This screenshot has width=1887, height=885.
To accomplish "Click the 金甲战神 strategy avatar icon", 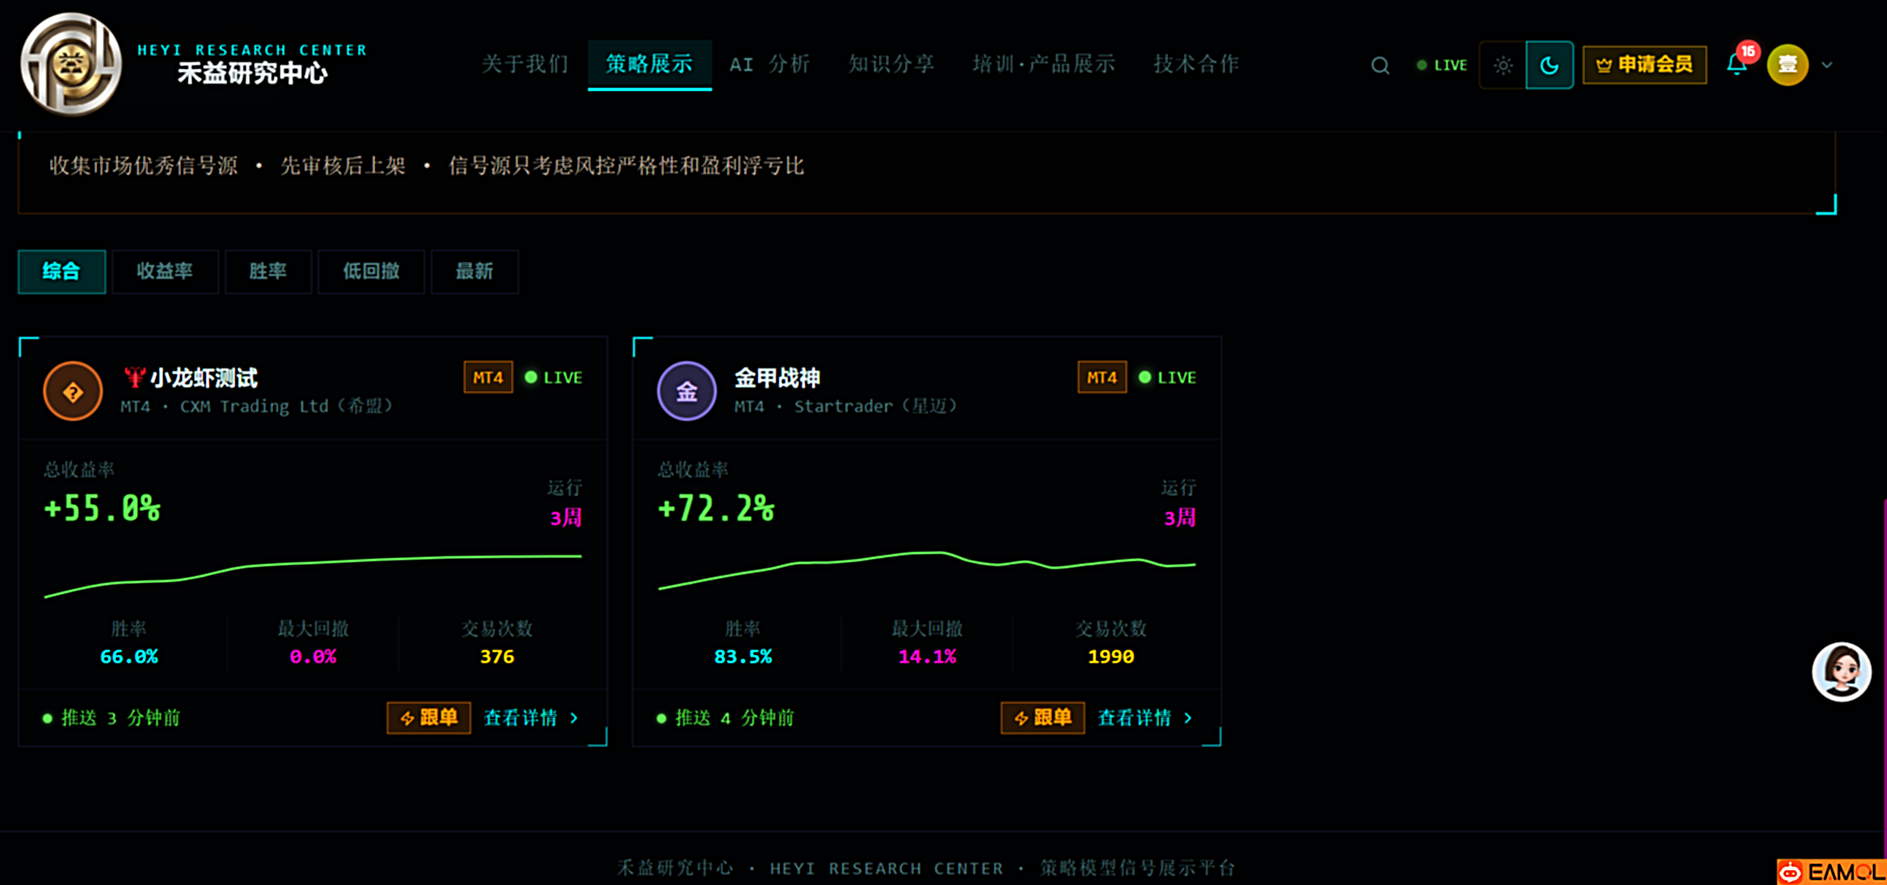I will (687, 391).
